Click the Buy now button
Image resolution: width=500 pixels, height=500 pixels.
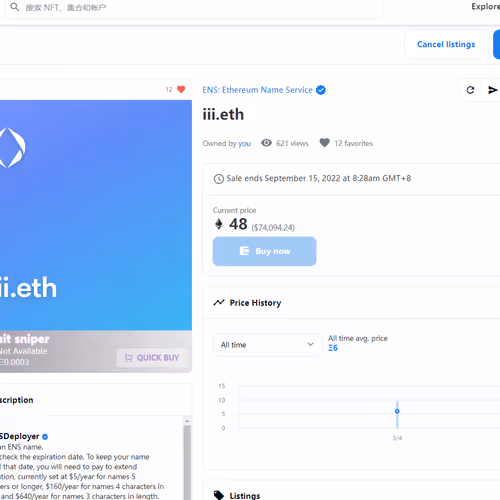pyautogui.click(x=265, y=251)
